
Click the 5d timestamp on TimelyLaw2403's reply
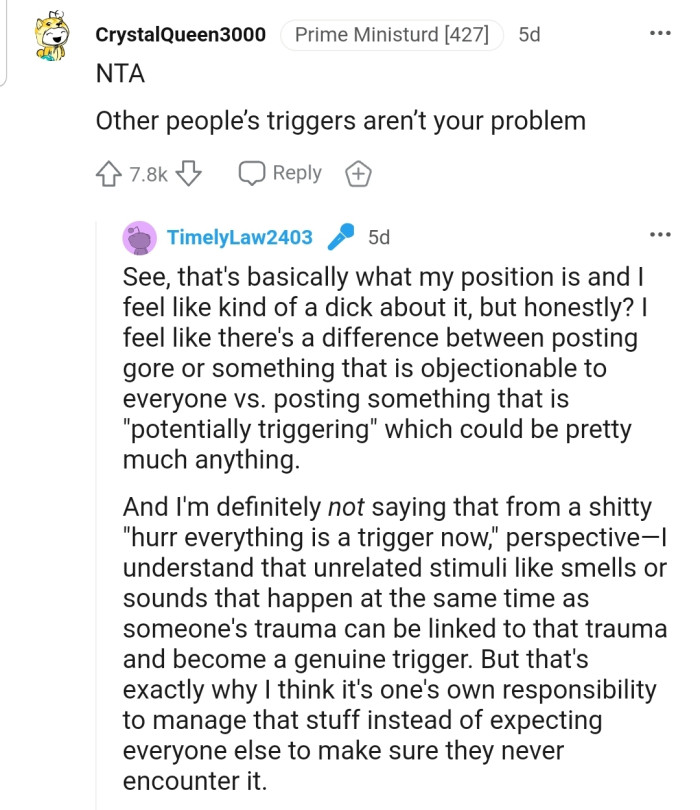click(379, 238)
